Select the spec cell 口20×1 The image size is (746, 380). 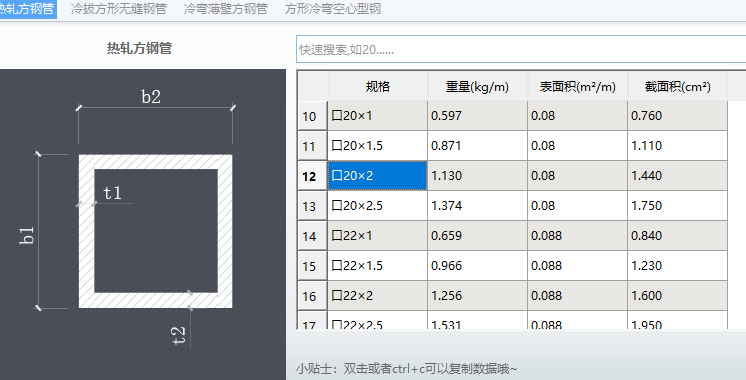(378, 116)
